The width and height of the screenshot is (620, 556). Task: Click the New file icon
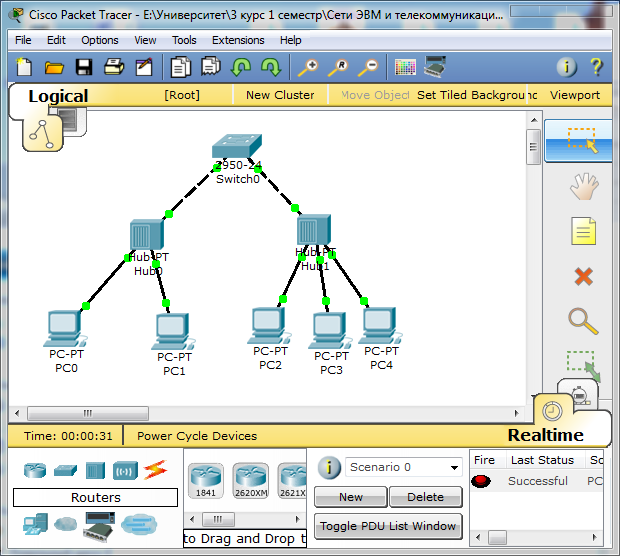(x=24, y=66)
